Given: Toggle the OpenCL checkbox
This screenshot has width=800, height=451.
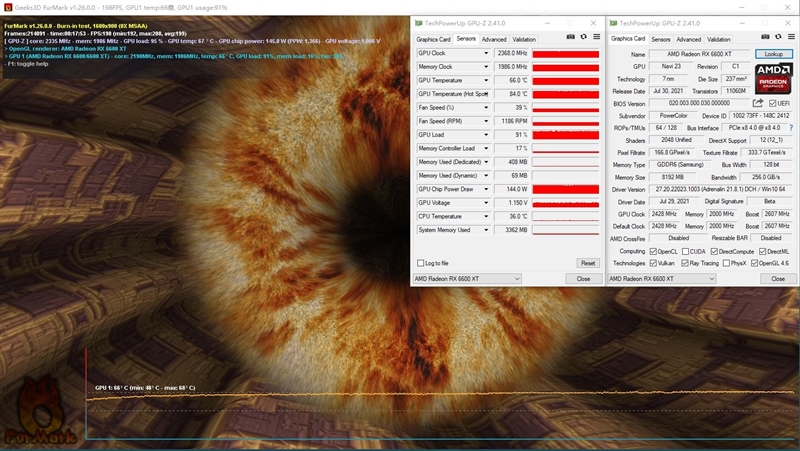Looking at the screenshot, I should (653, 252).
